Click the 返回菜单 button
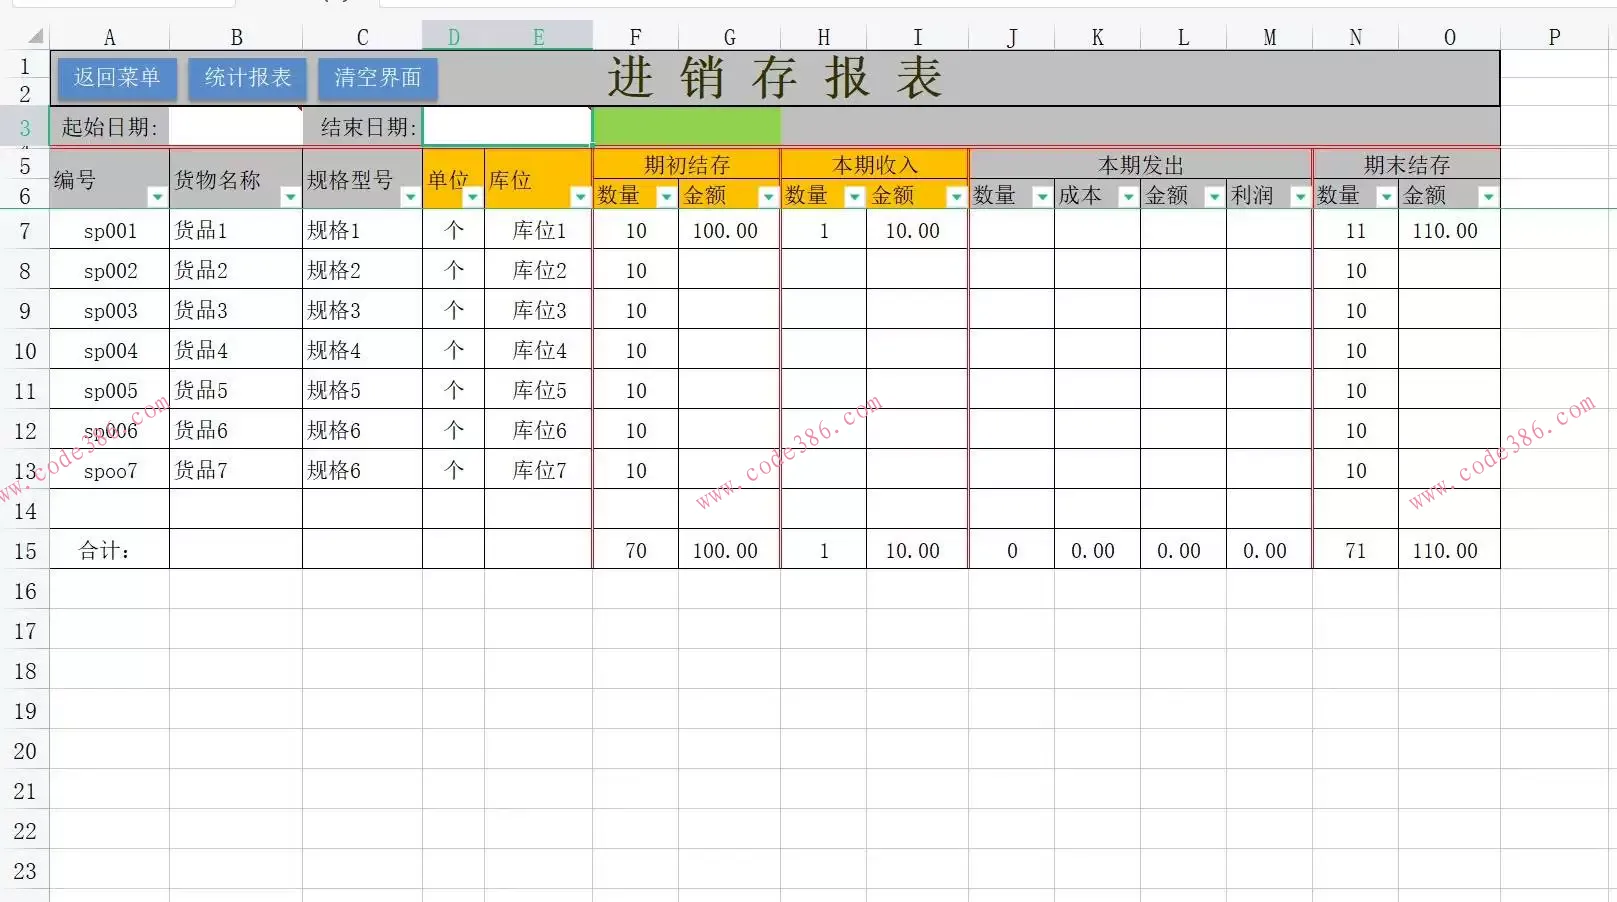1617x902 pixels. pyautogui.click(x=117, y=78)
